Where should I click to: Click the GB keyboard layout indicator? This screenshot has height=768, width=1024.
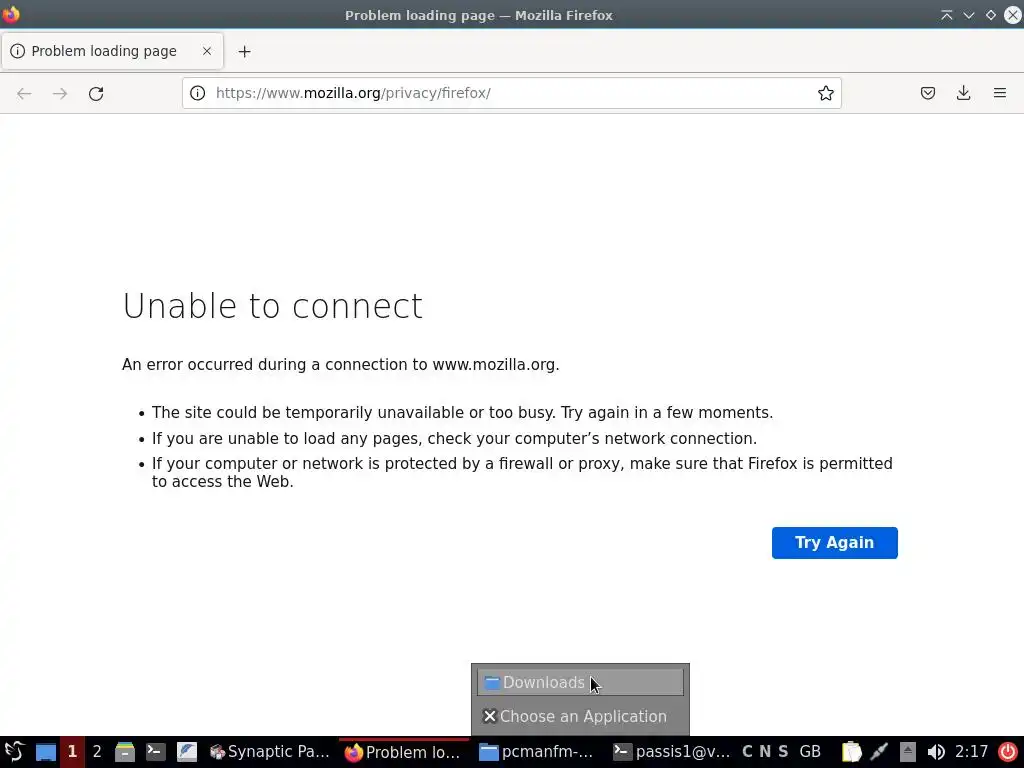point(810,752)
